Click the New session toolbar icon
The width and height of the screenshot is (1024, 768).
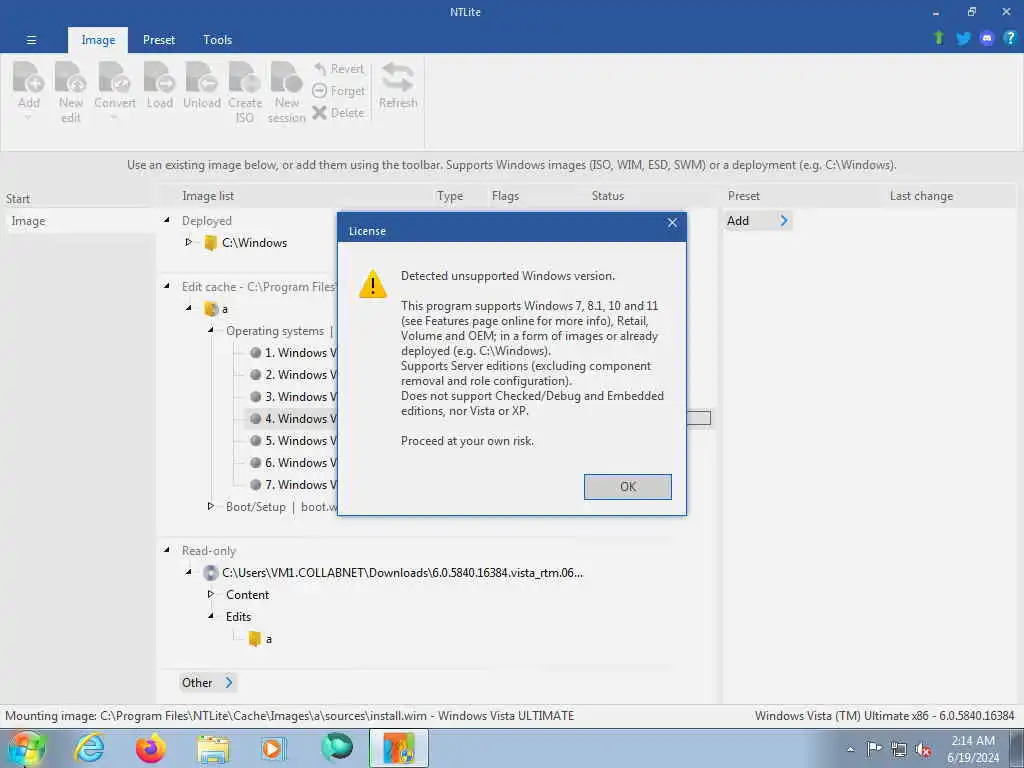pos(287,78)
